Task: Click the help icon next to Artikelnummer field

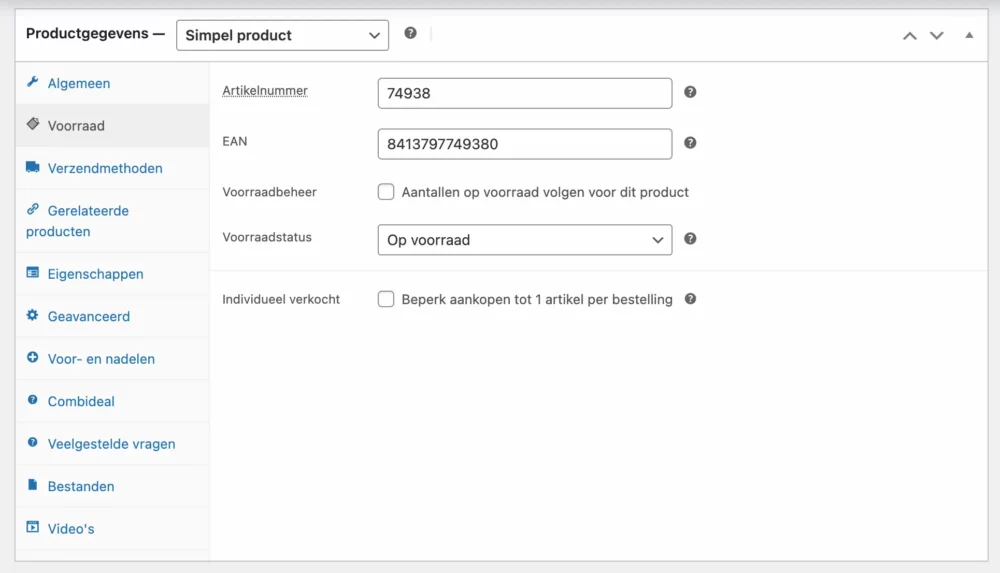Action: (x=690, y=92)
